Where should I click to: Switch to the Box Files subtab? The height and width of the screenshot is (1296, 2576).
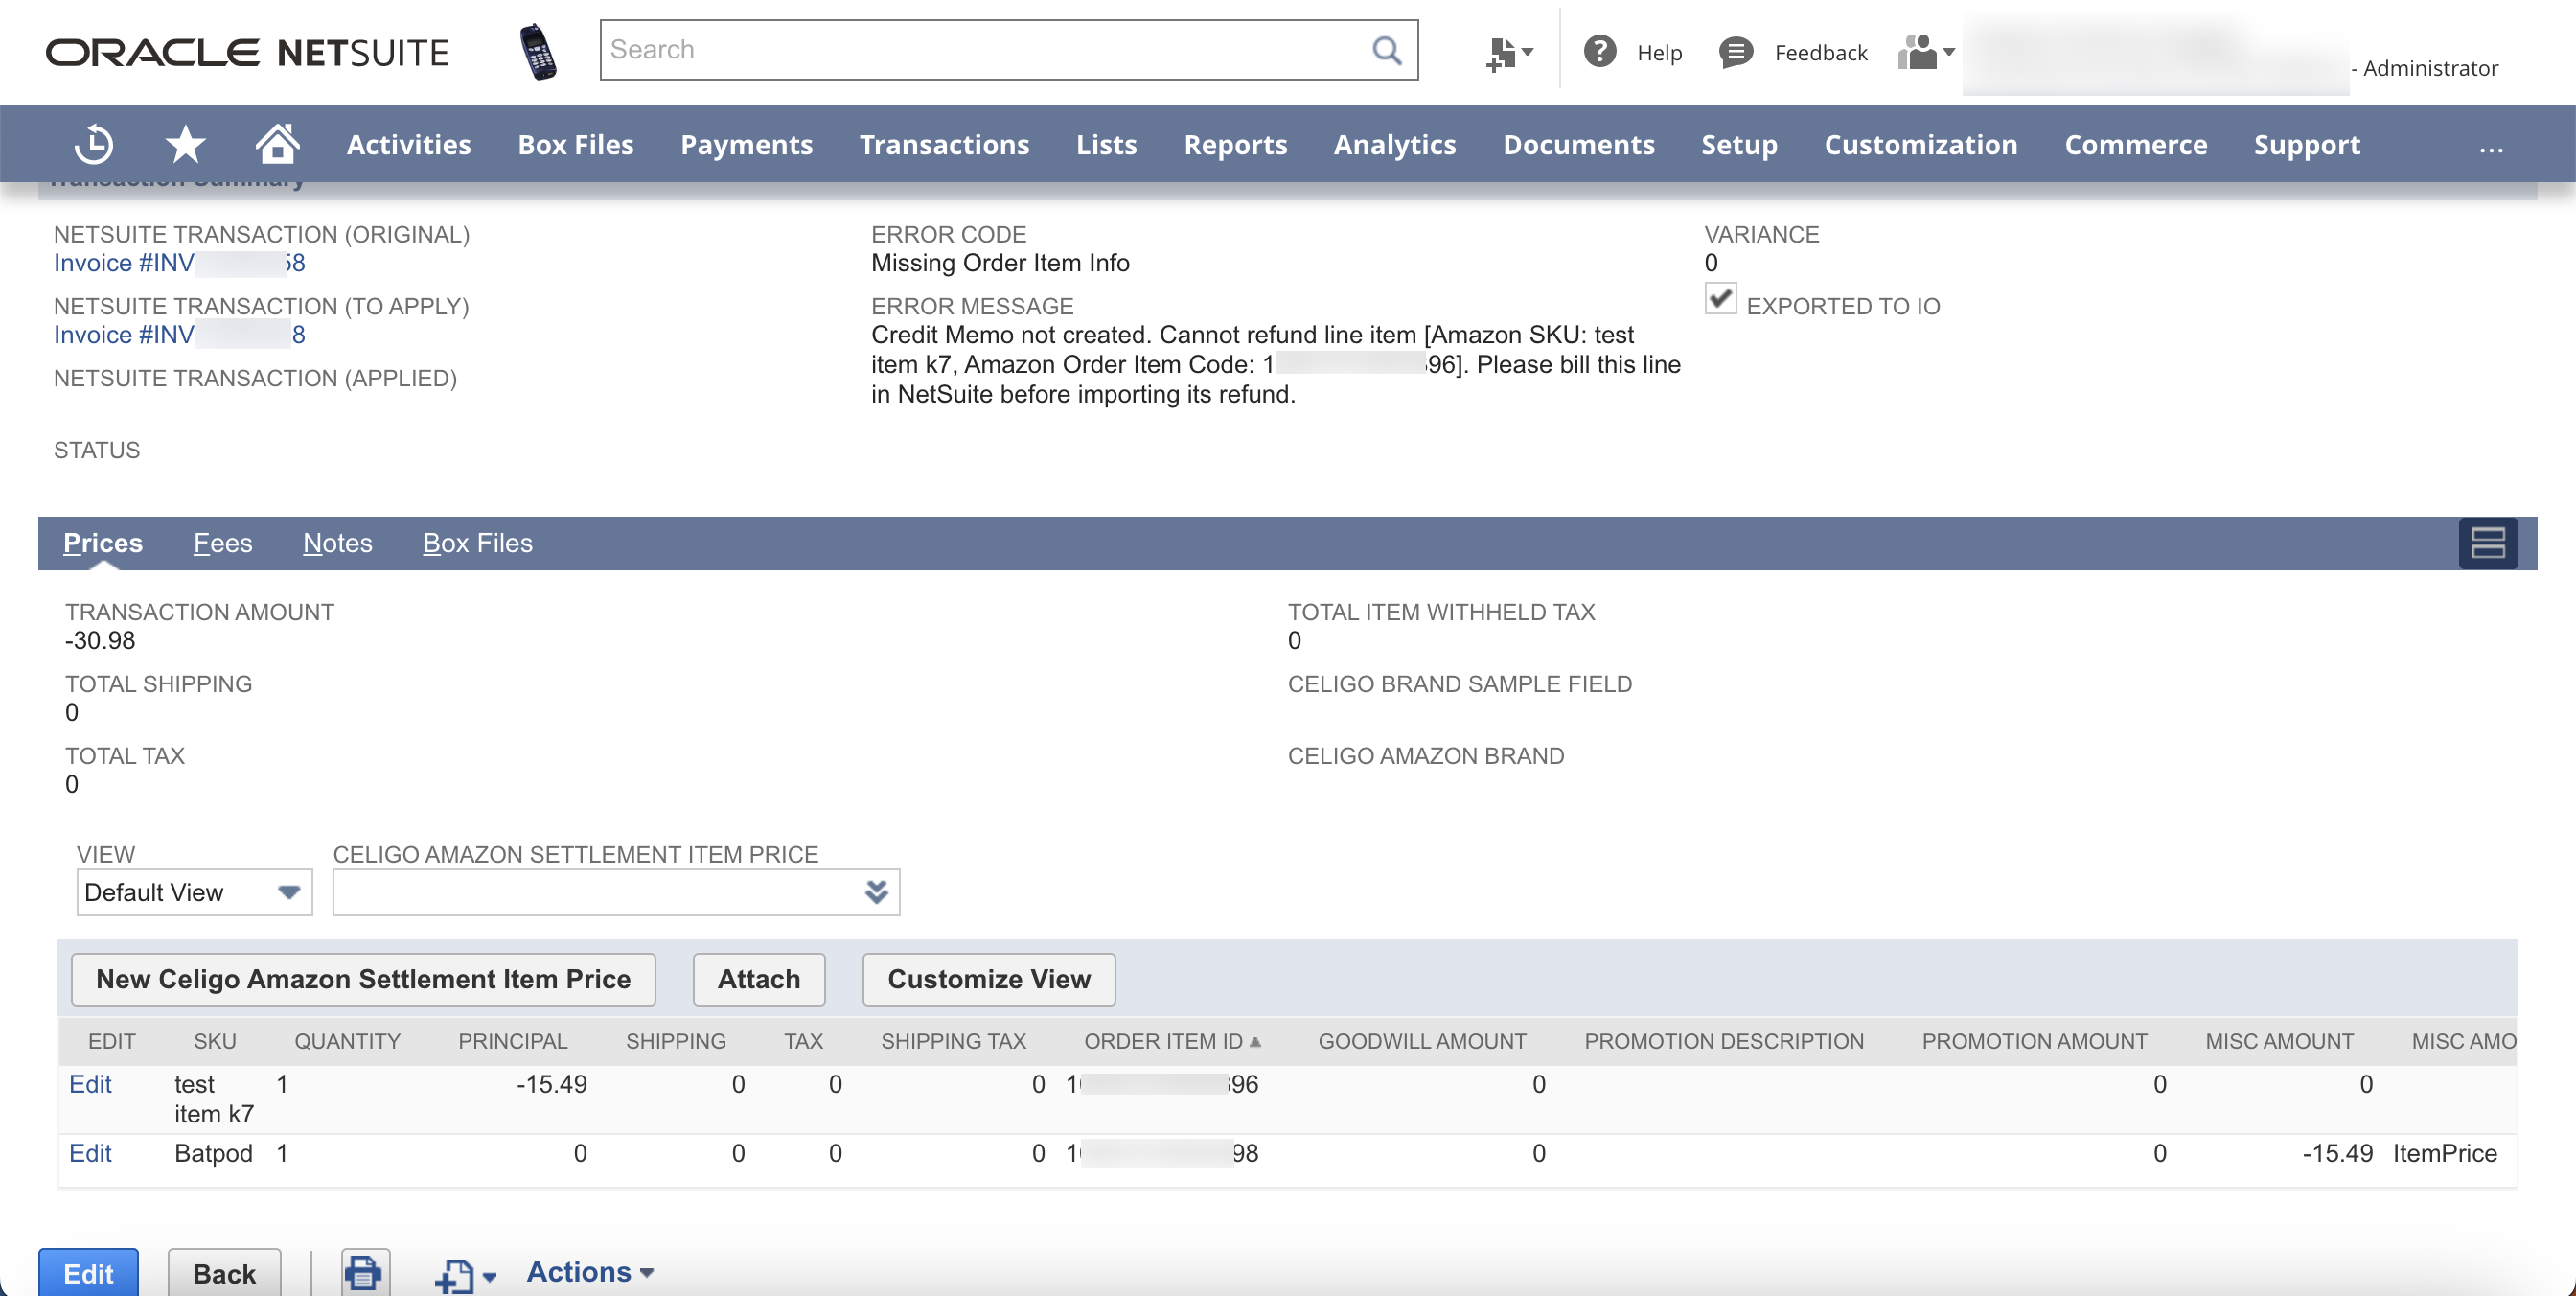477,543
